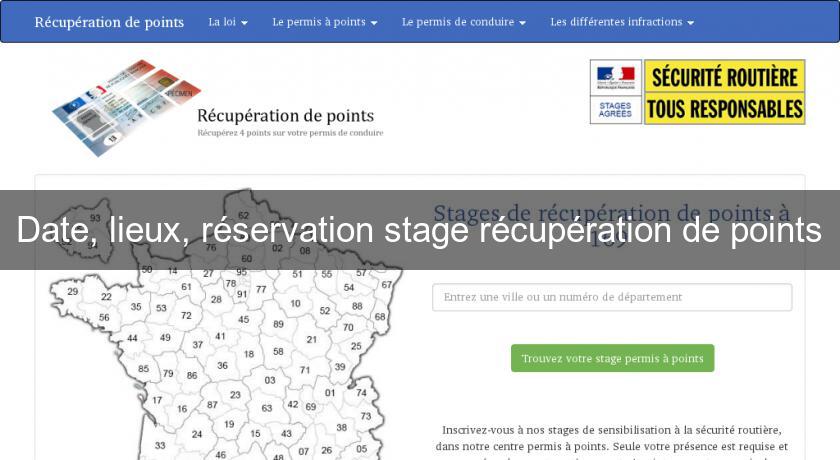Select department 52 on the map
This screenshot has width=840, height=460.
(325, 311)
